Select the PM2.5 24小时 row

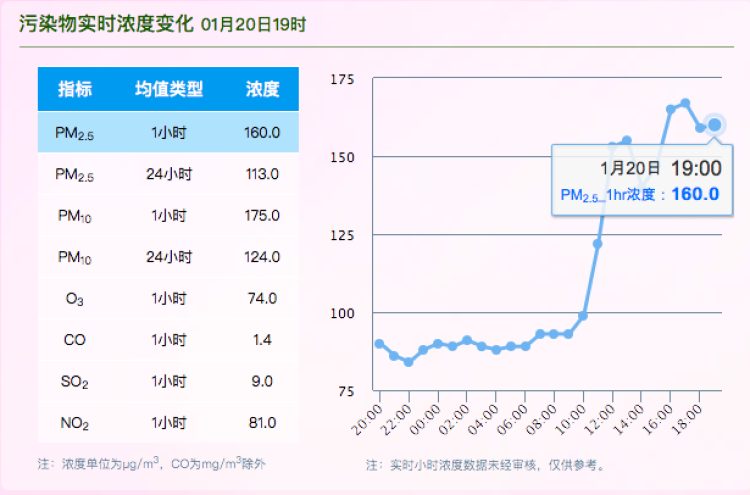click(x=168, y=174)
